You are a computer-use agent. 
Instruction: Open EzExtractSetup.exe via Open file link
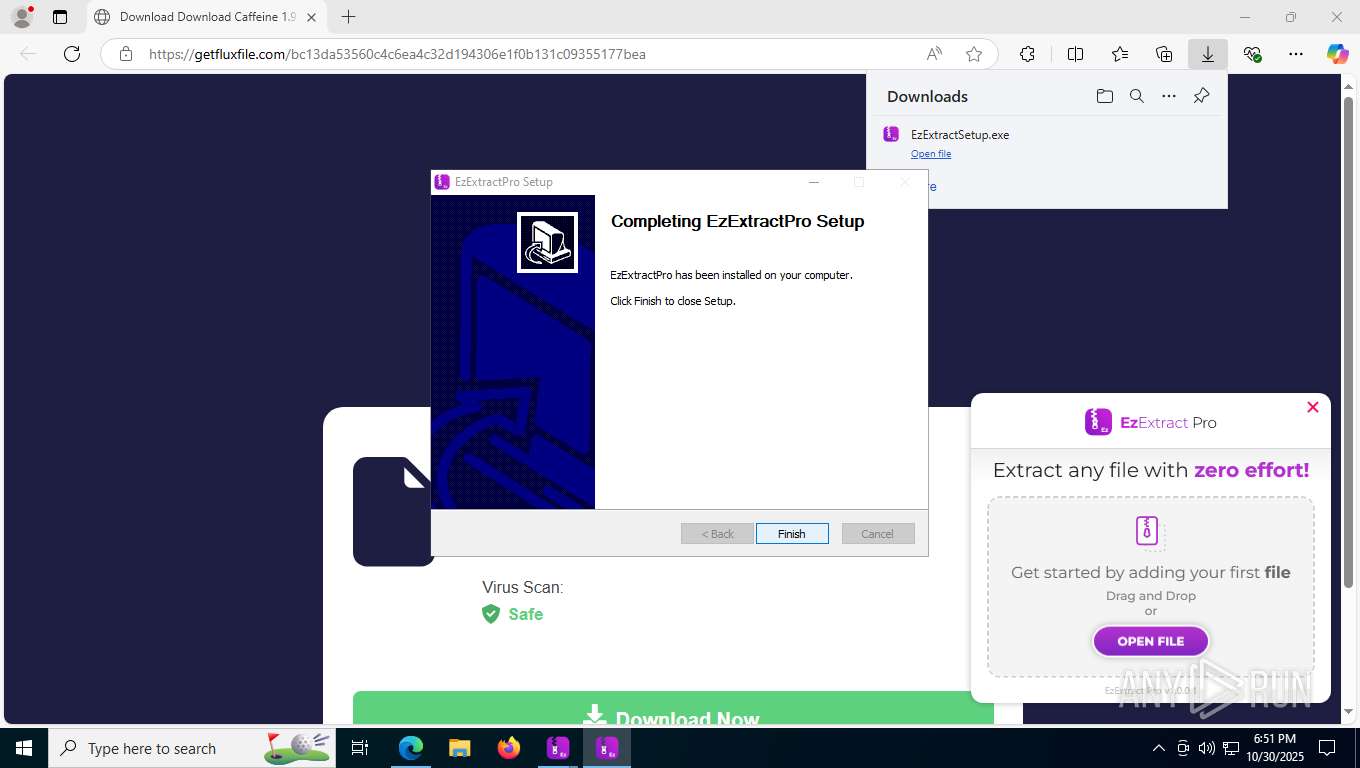[931, 154]
